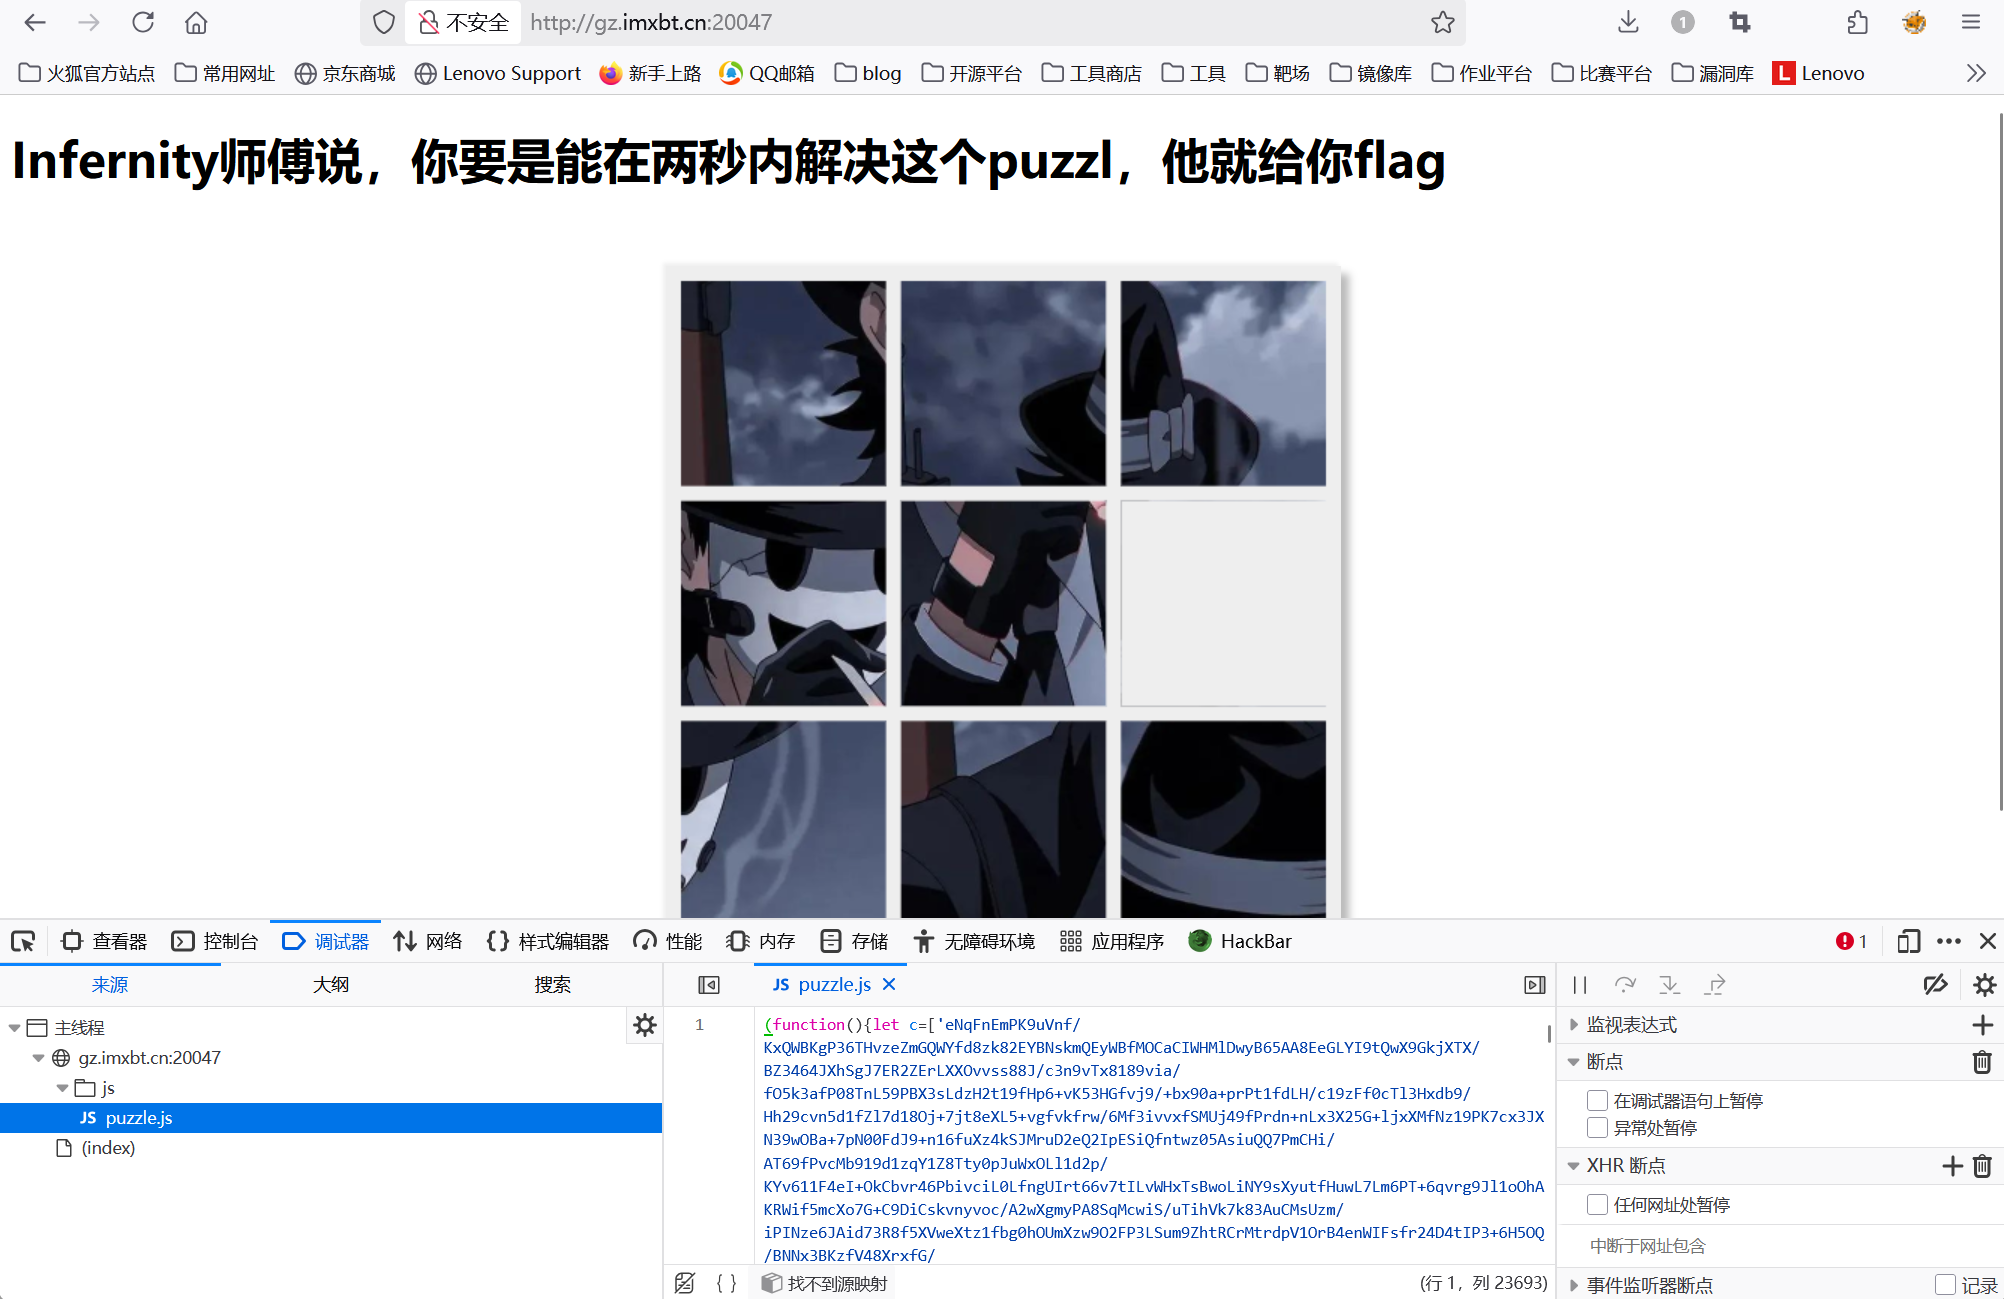
Task: Collapse the js folder node
Action: tap(62, 1088)
